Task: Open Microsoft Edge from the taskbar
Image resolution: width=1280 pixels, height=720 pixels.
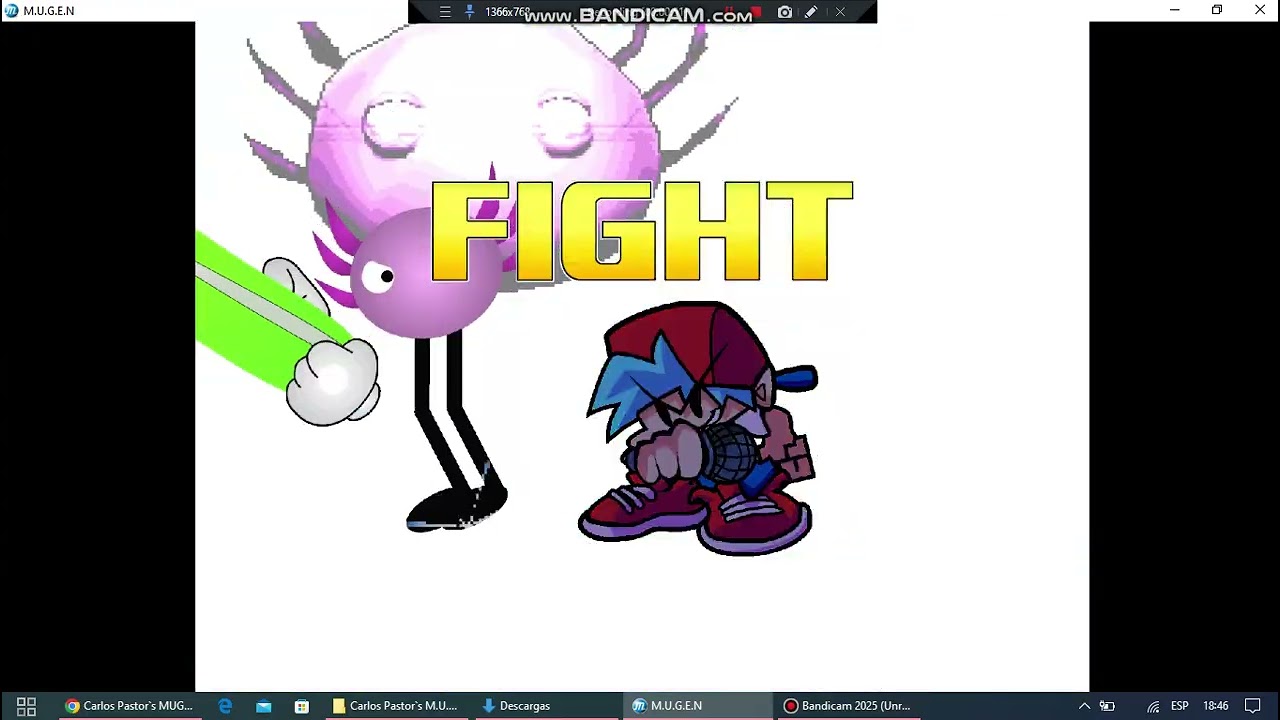Action: 225,706
